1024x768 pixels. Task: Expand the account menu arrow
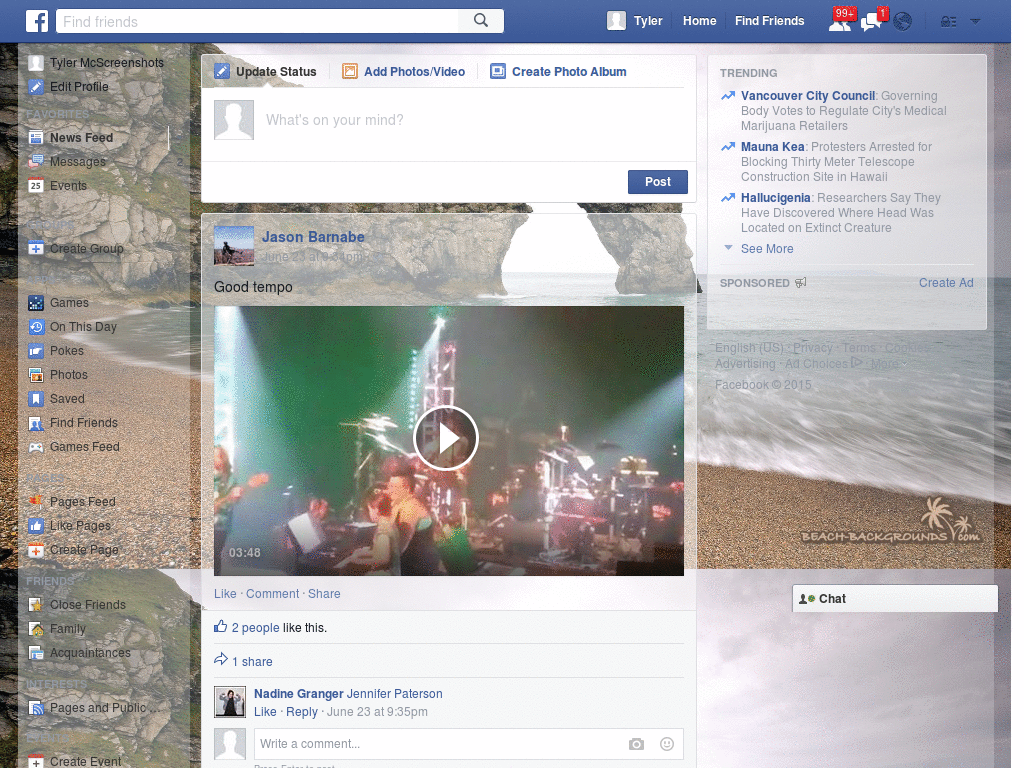[x=975, y=22]
